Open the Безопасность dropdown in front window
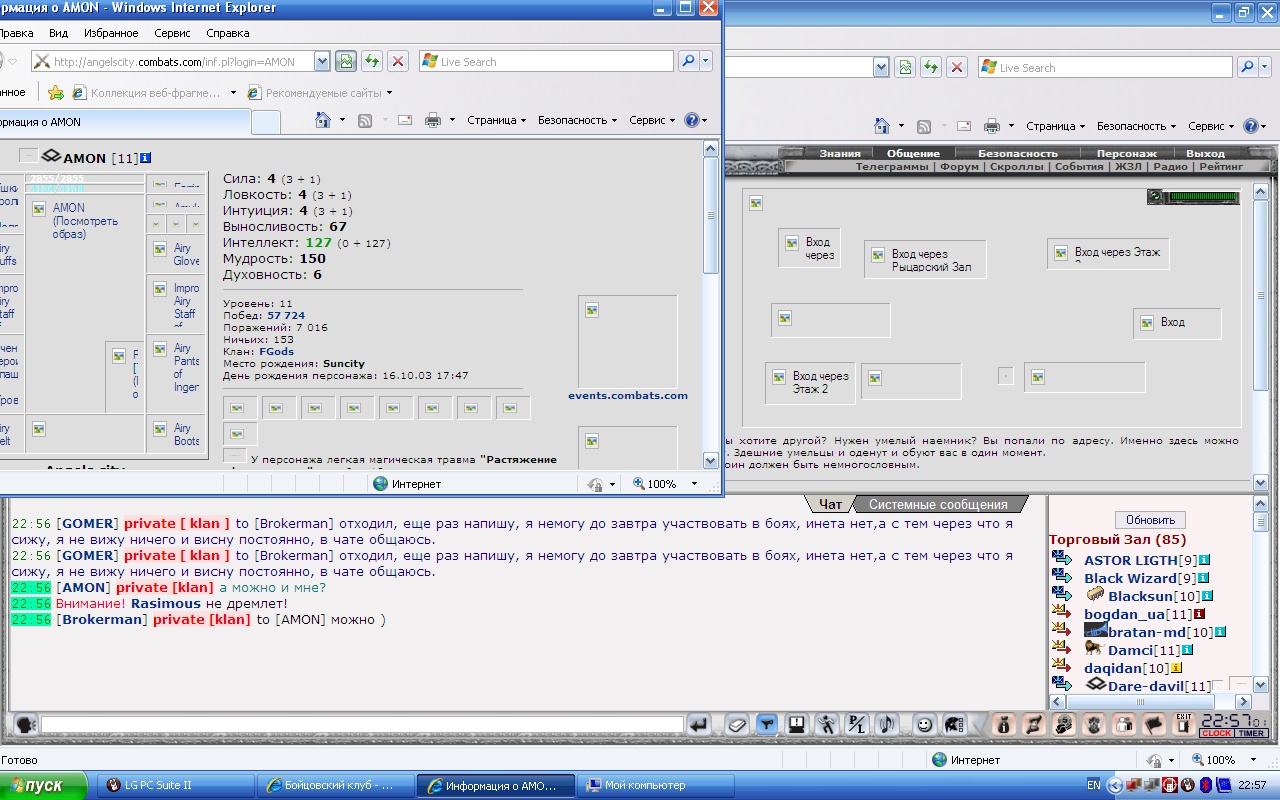 (x=578, y=120)
